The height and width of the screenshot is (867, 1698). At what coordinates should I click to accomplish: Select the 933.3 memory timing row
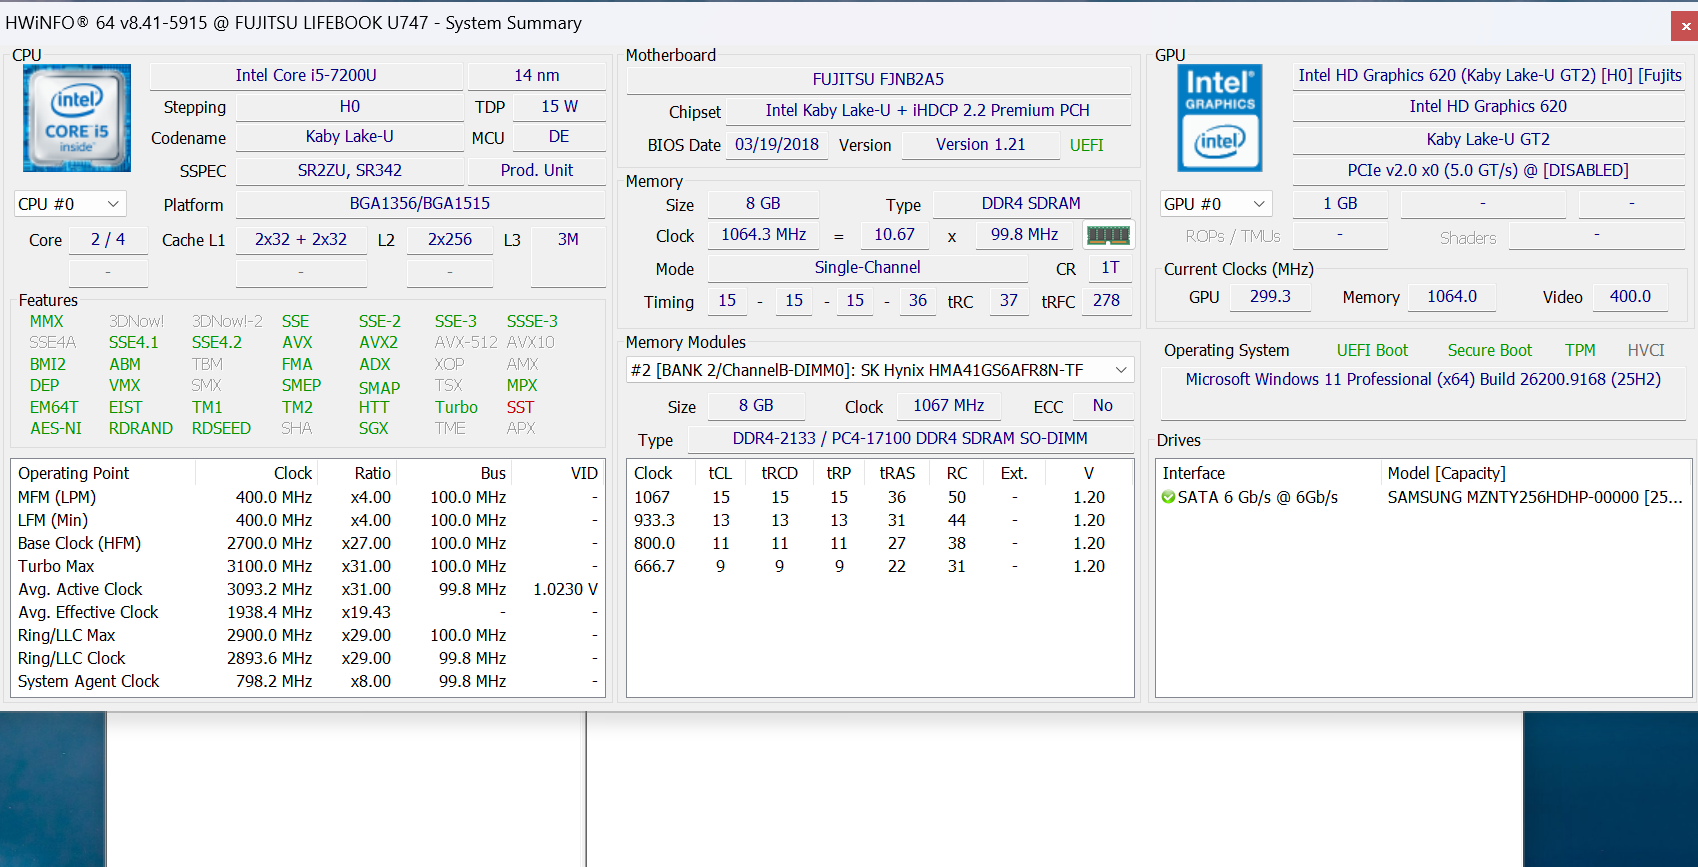[x=880, y=520]
